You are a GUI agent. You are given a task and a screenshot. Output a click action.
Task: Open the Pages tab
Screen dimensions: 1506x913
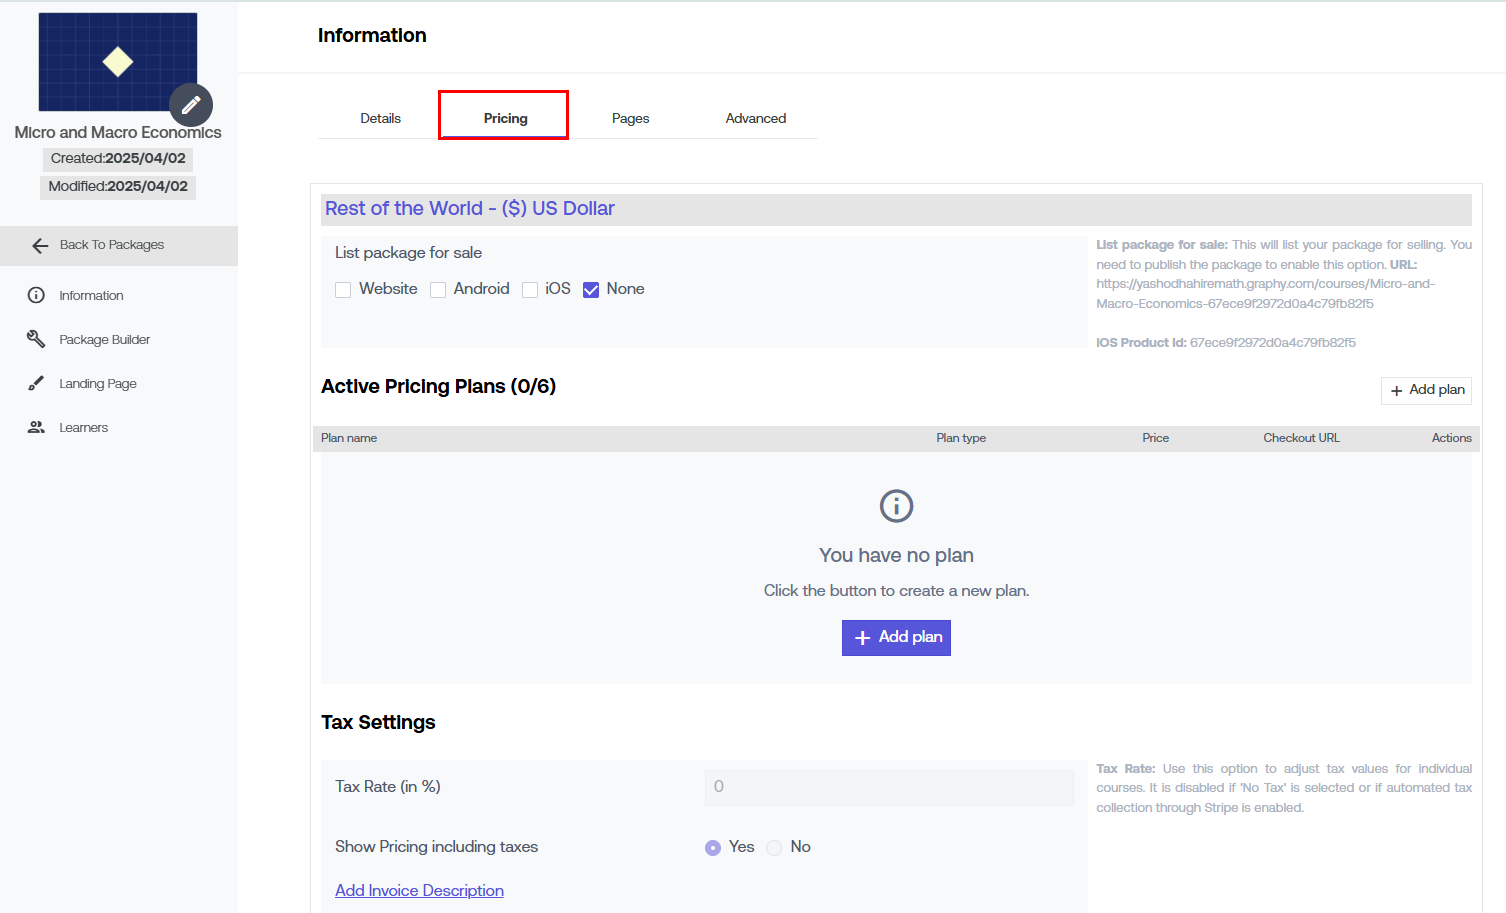click(630, 118)
